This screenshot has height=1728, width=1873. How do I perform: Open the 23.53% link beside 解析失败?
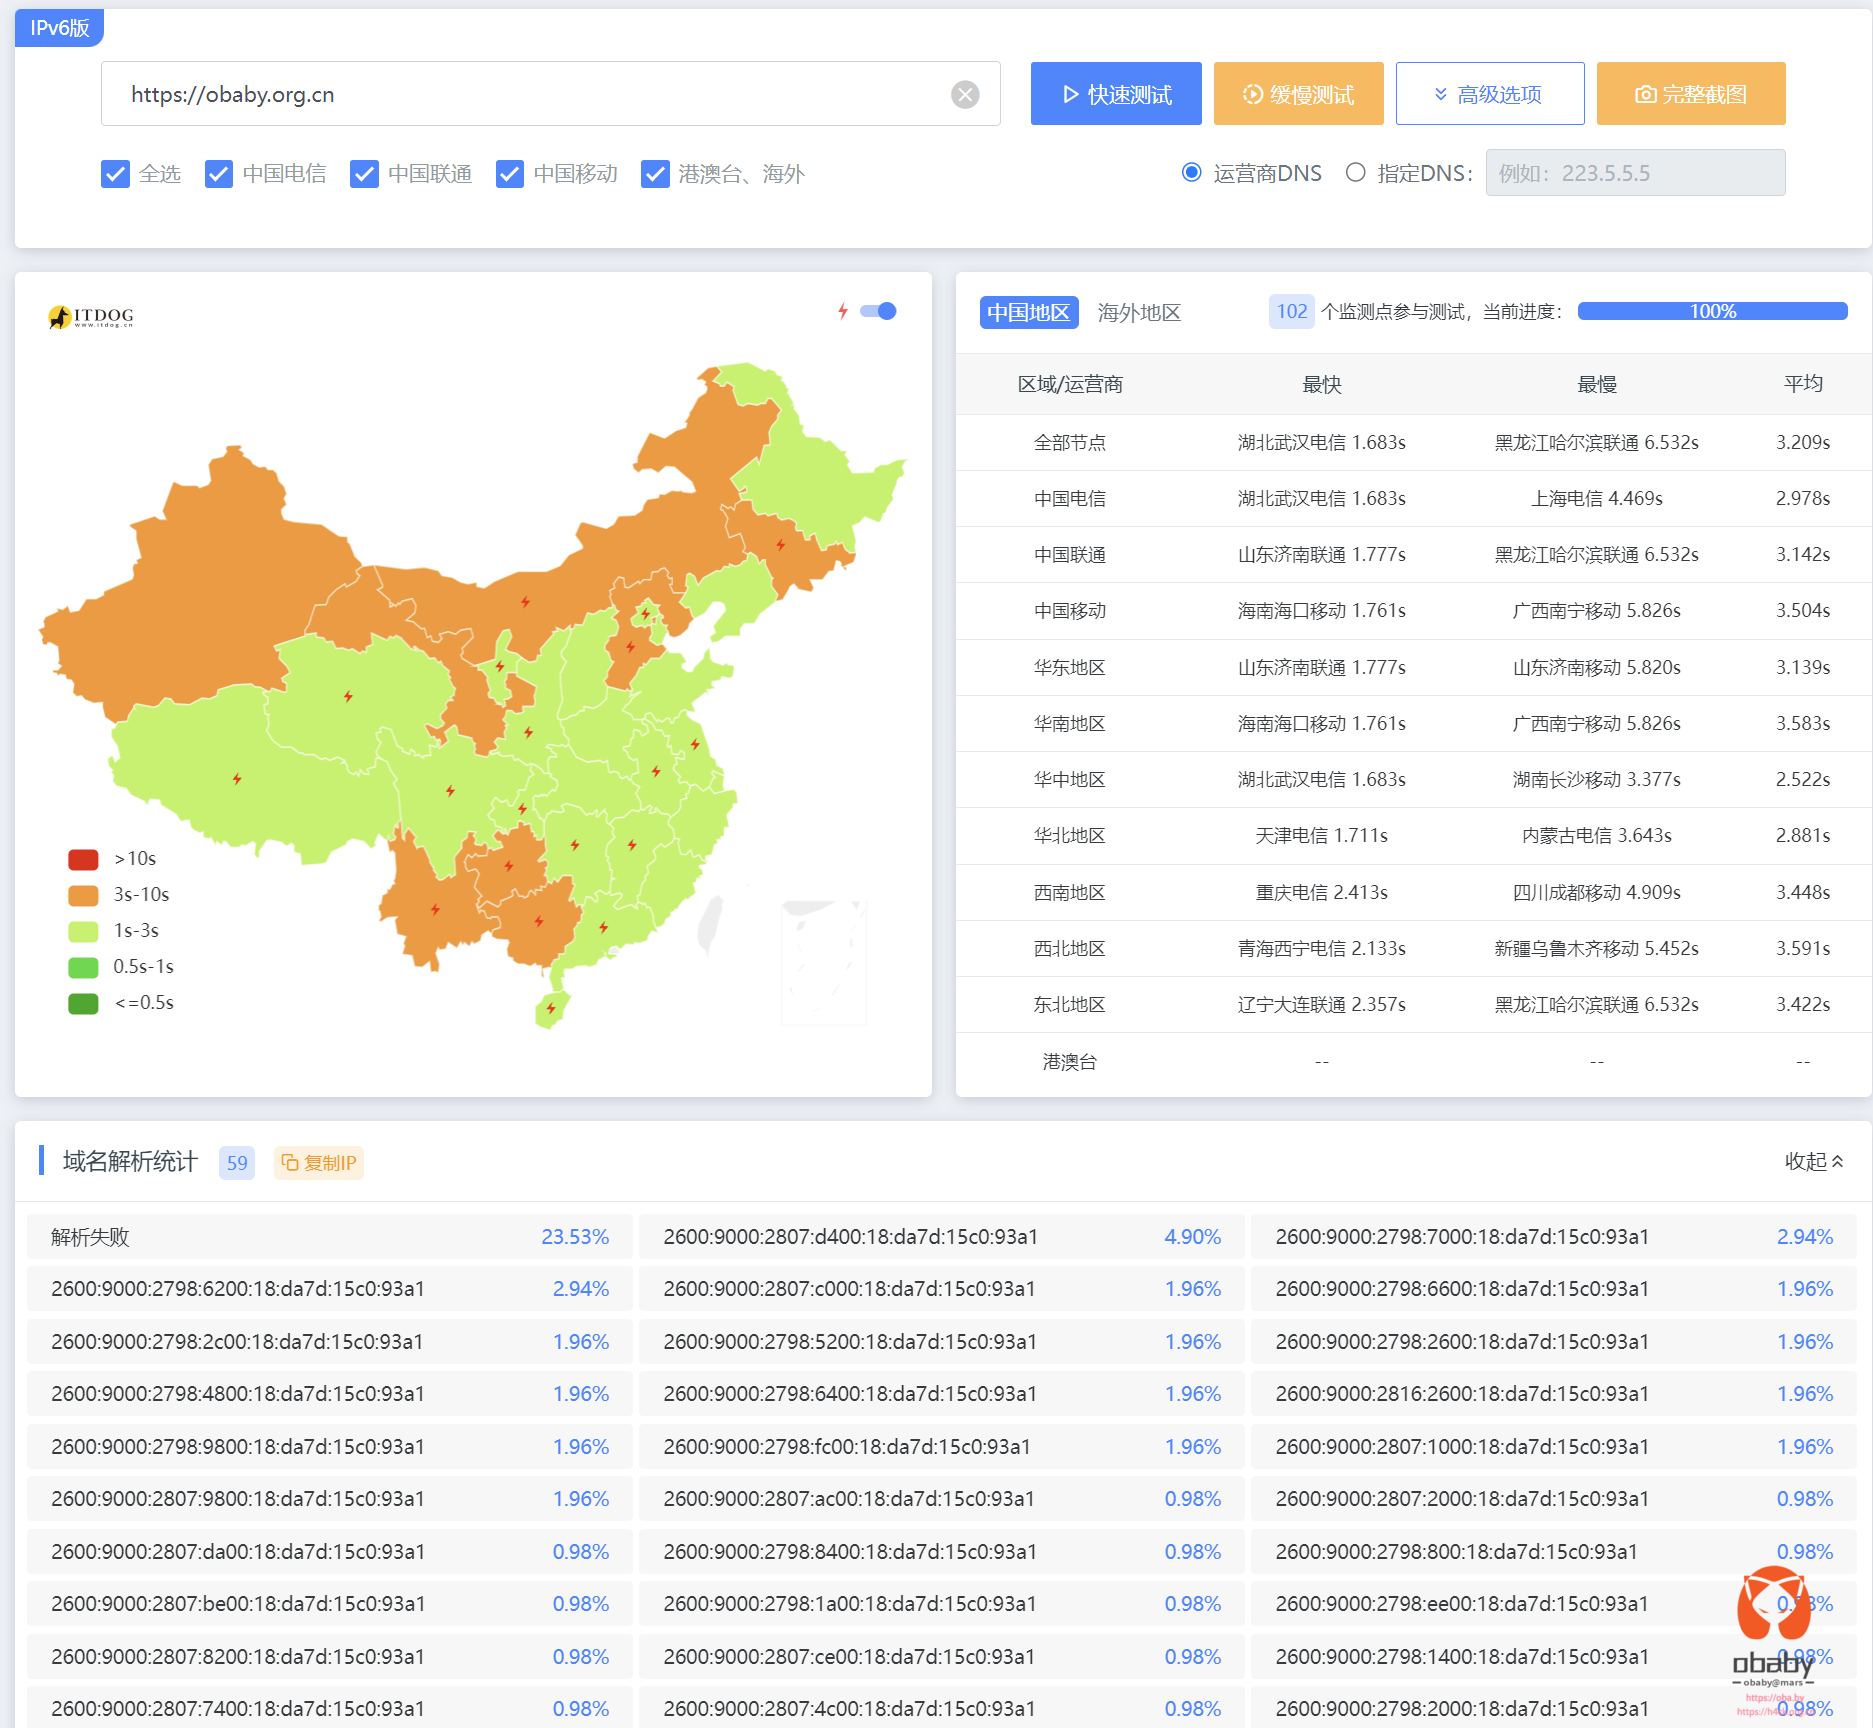click(x=574, y=1236)
